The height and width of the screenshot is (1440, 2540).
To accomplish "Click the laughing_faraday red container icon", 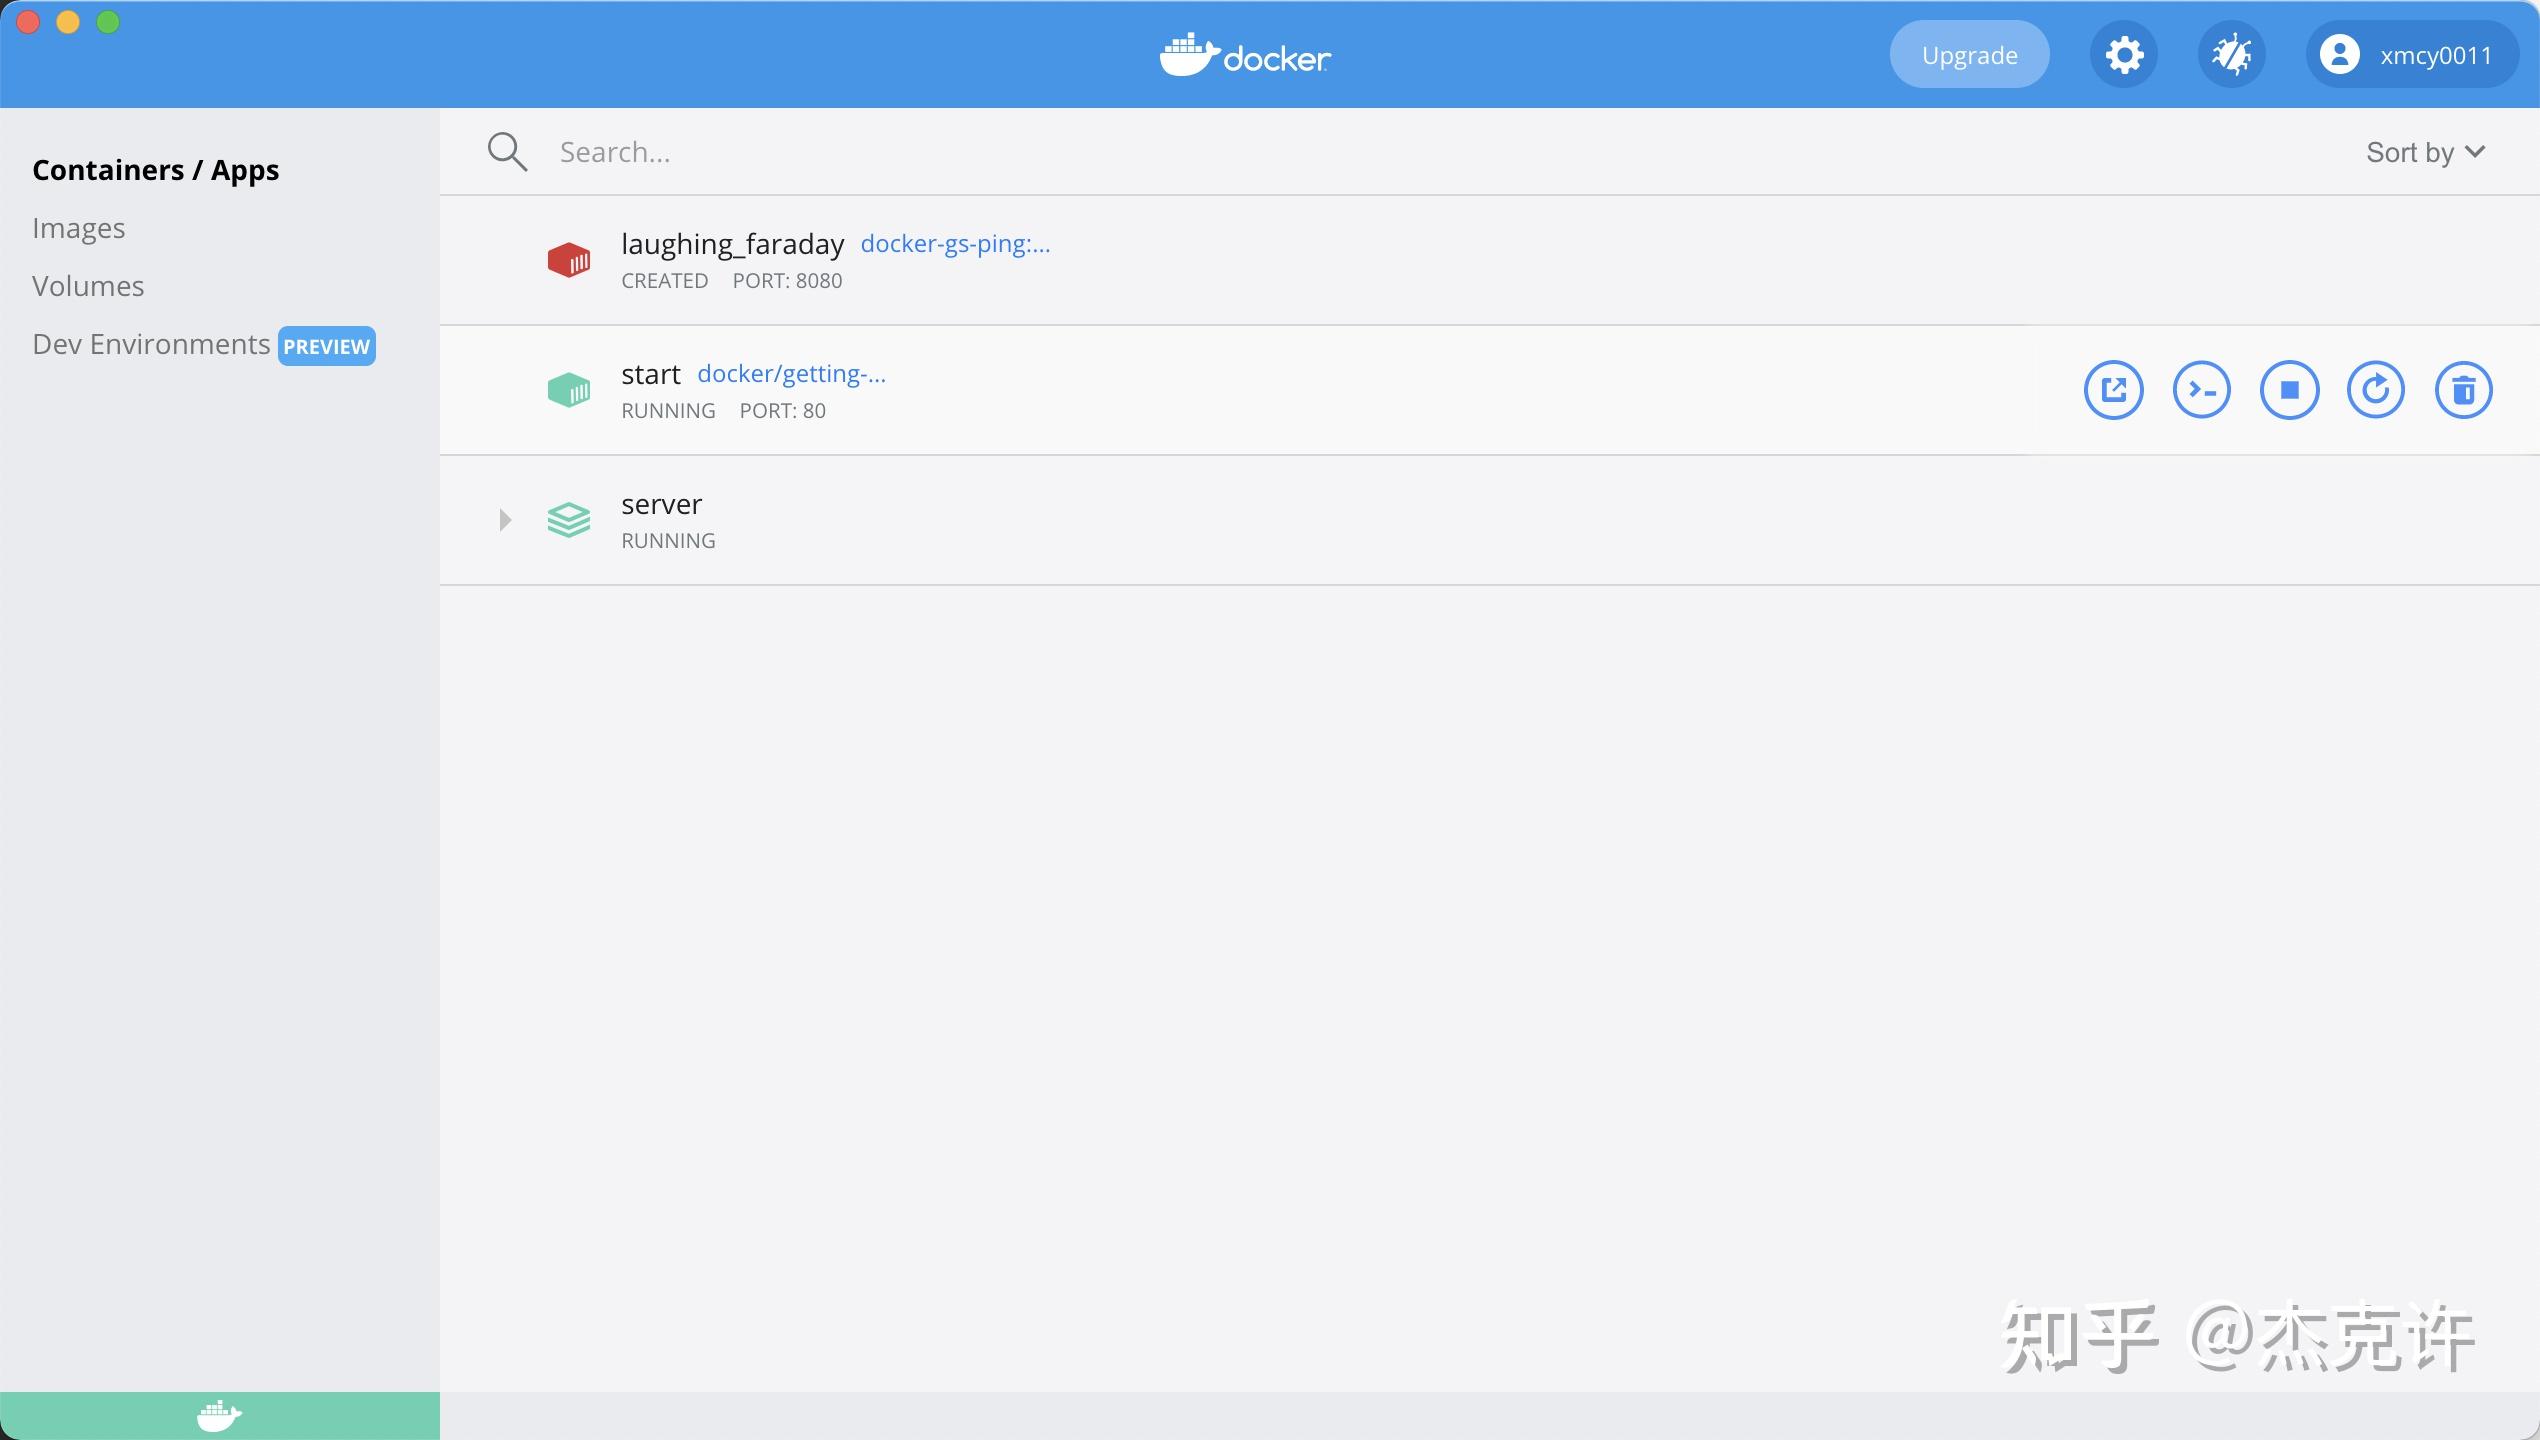I will 569,260.
